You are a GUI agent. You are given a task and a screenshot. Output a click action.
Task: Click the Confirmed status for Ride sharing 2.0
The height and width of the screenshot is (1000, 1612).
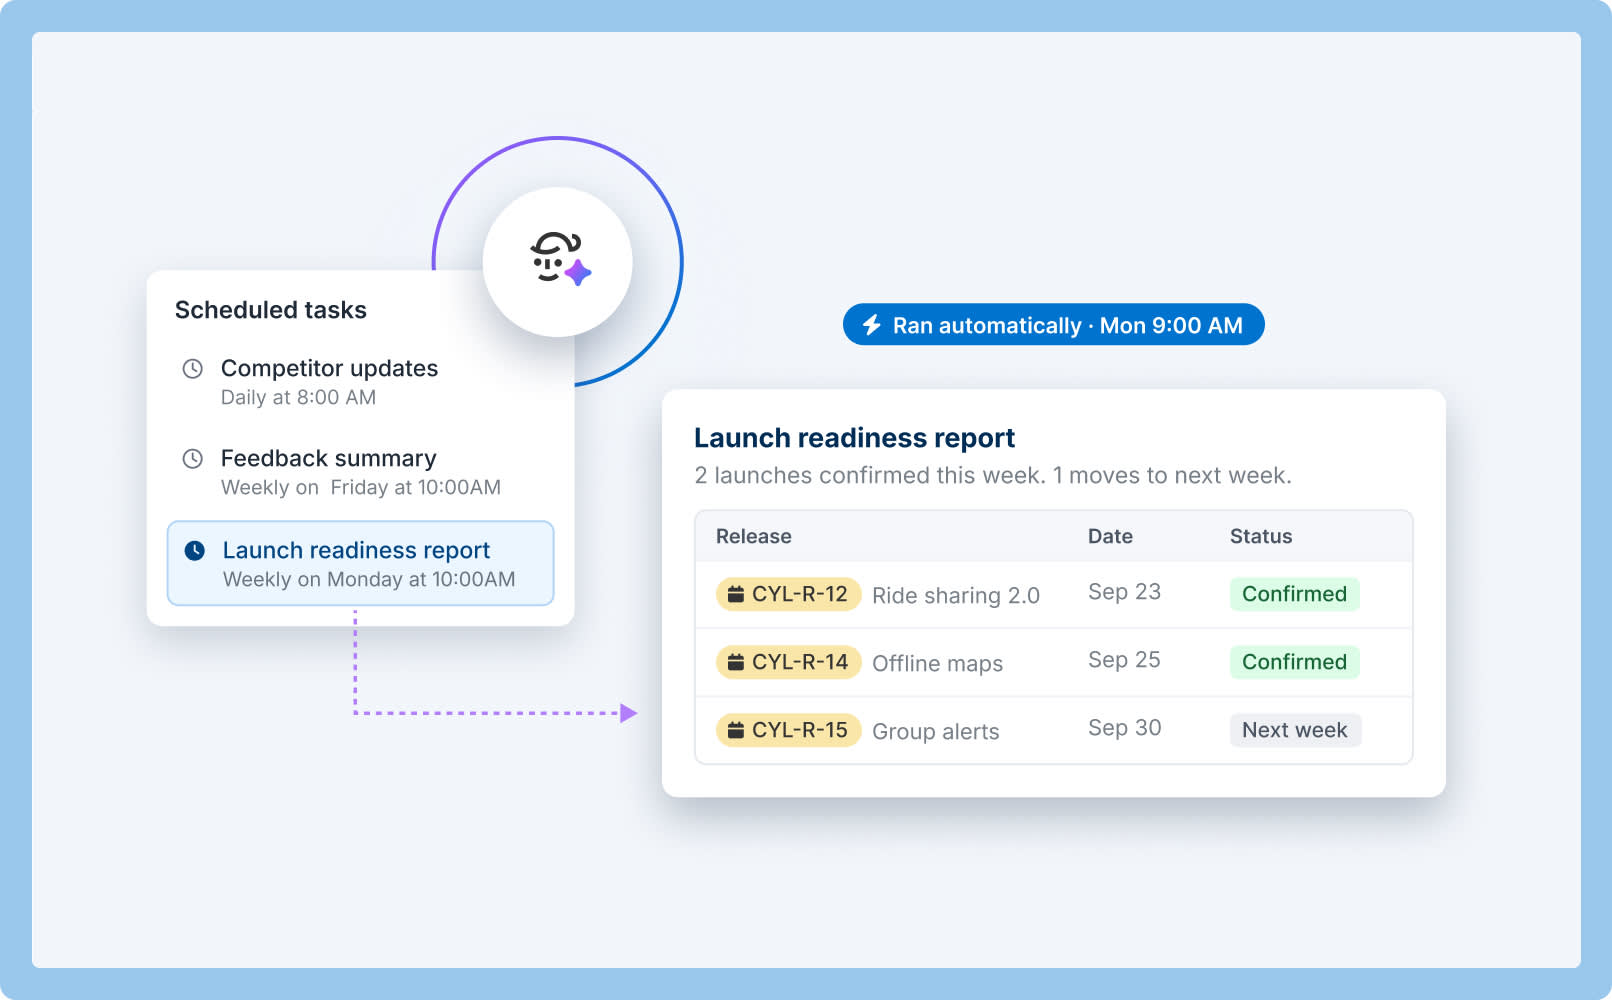(1294, 594)
